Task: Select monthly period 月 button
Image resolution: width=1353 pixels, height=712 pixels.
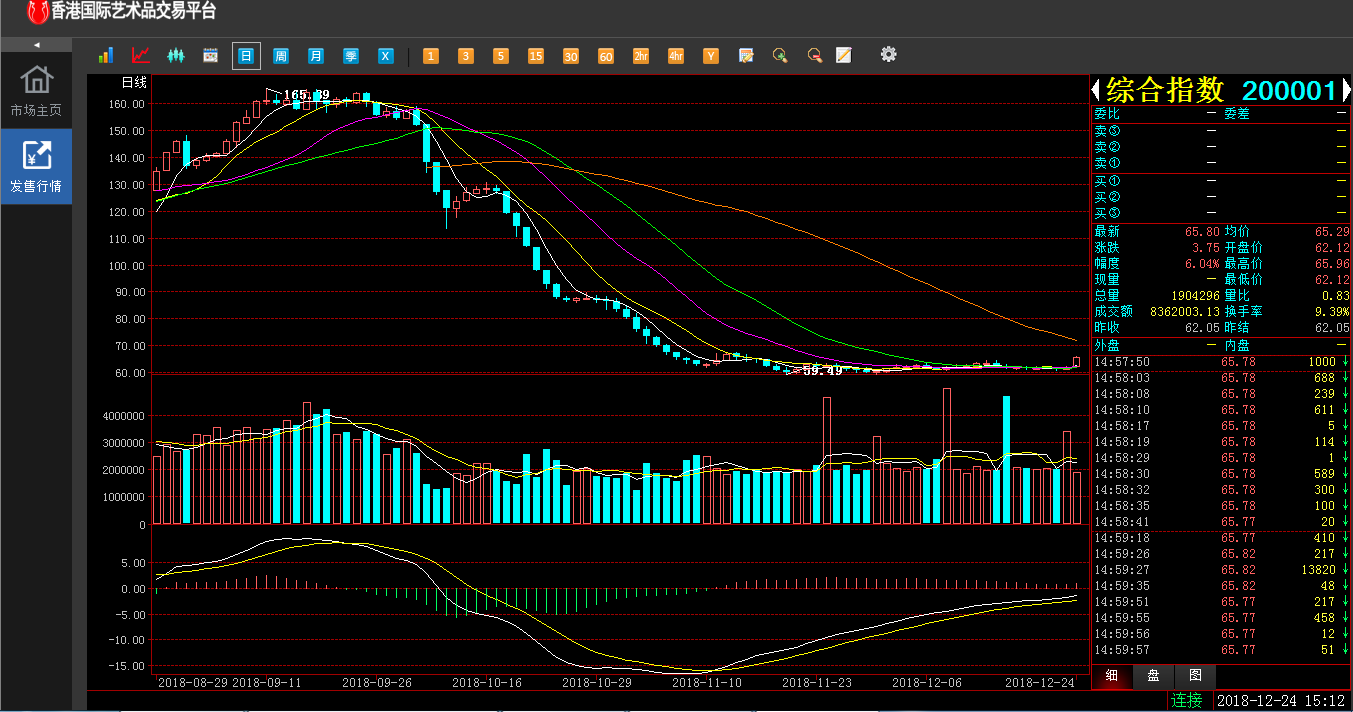Action: pyautogui.click(x=316, y=56)
